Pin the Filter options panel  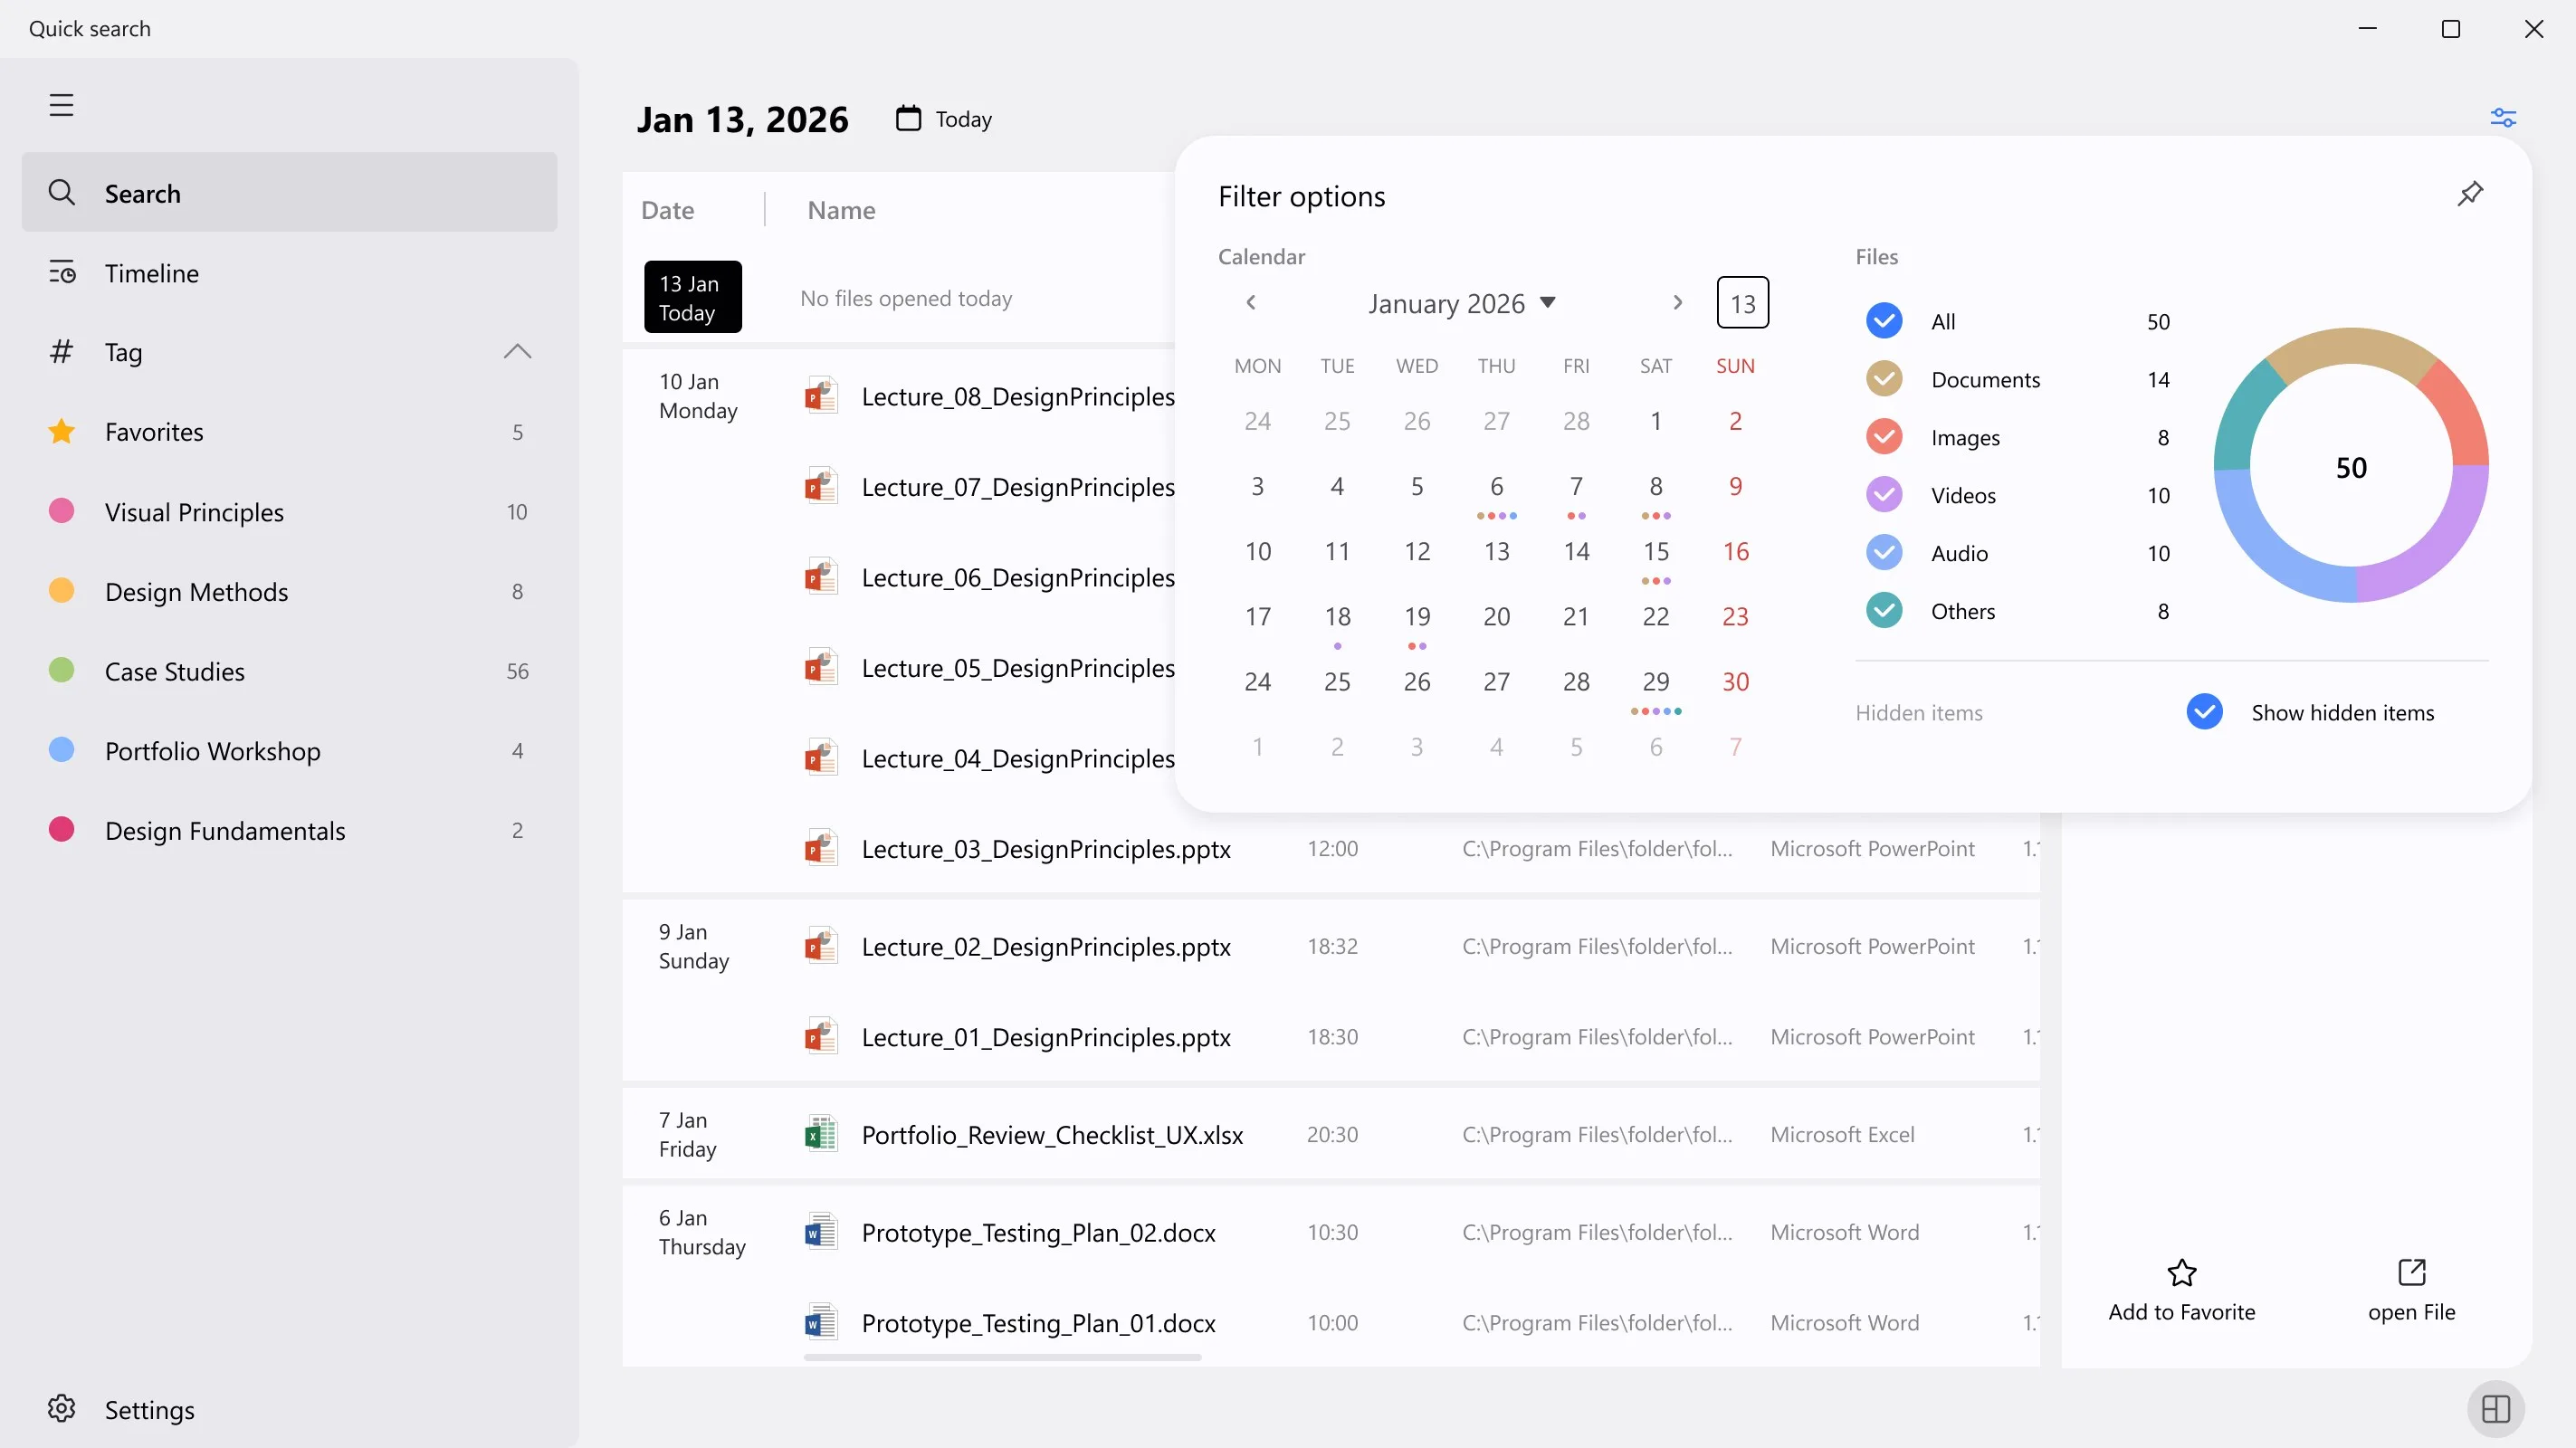[2471, 193]
